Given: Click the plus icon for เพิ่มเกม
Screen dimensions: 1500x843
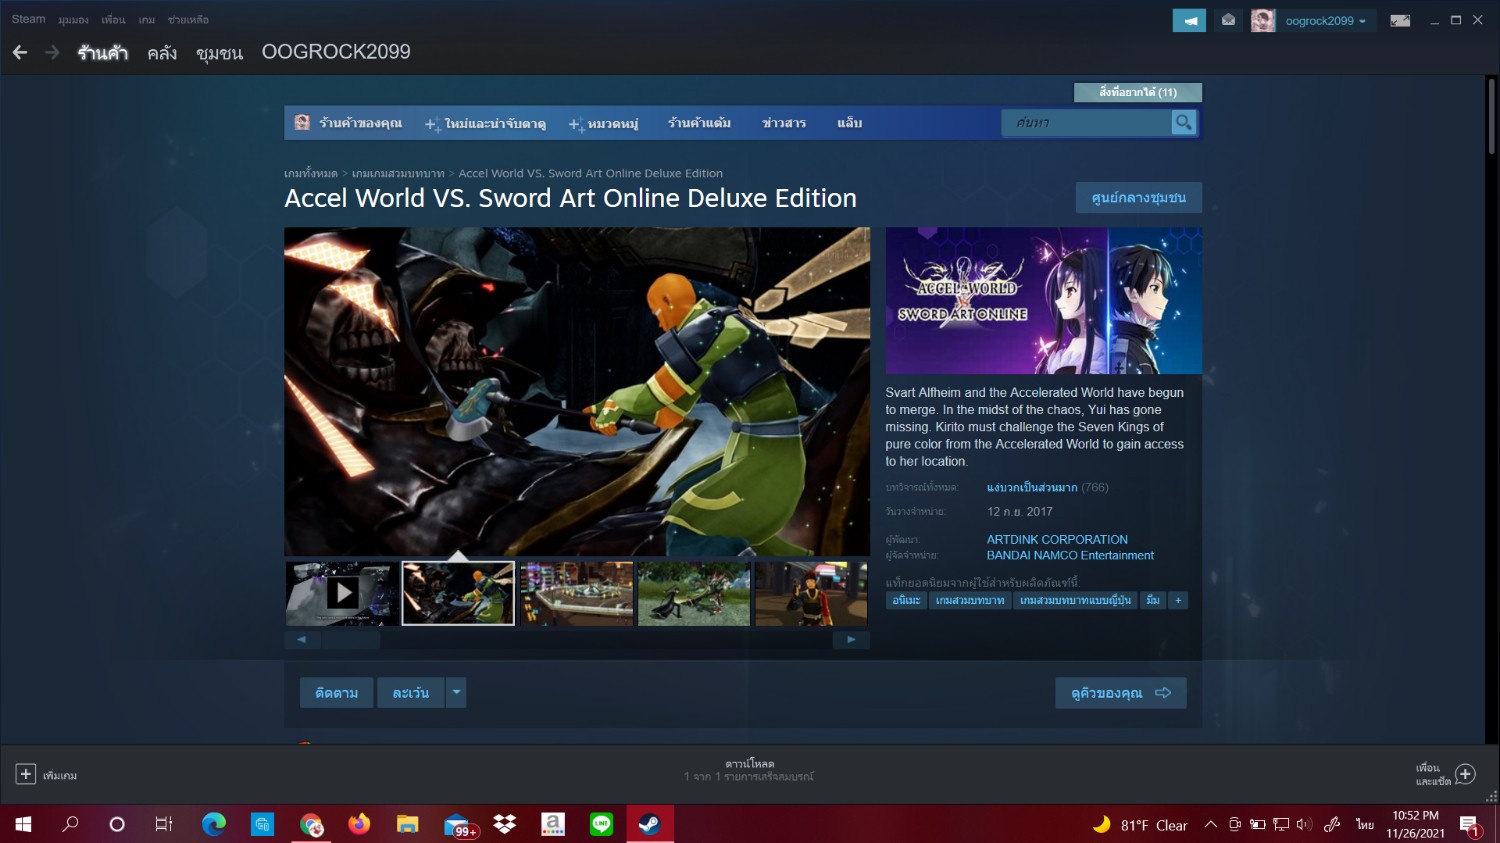Looking at the screenshot, I should [x=26, y=774].
